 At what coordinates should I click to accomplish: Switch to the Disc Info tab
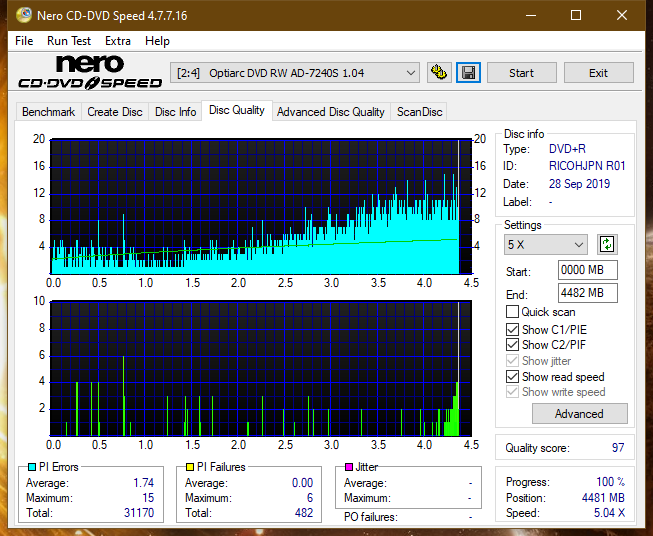coord(175,112)
